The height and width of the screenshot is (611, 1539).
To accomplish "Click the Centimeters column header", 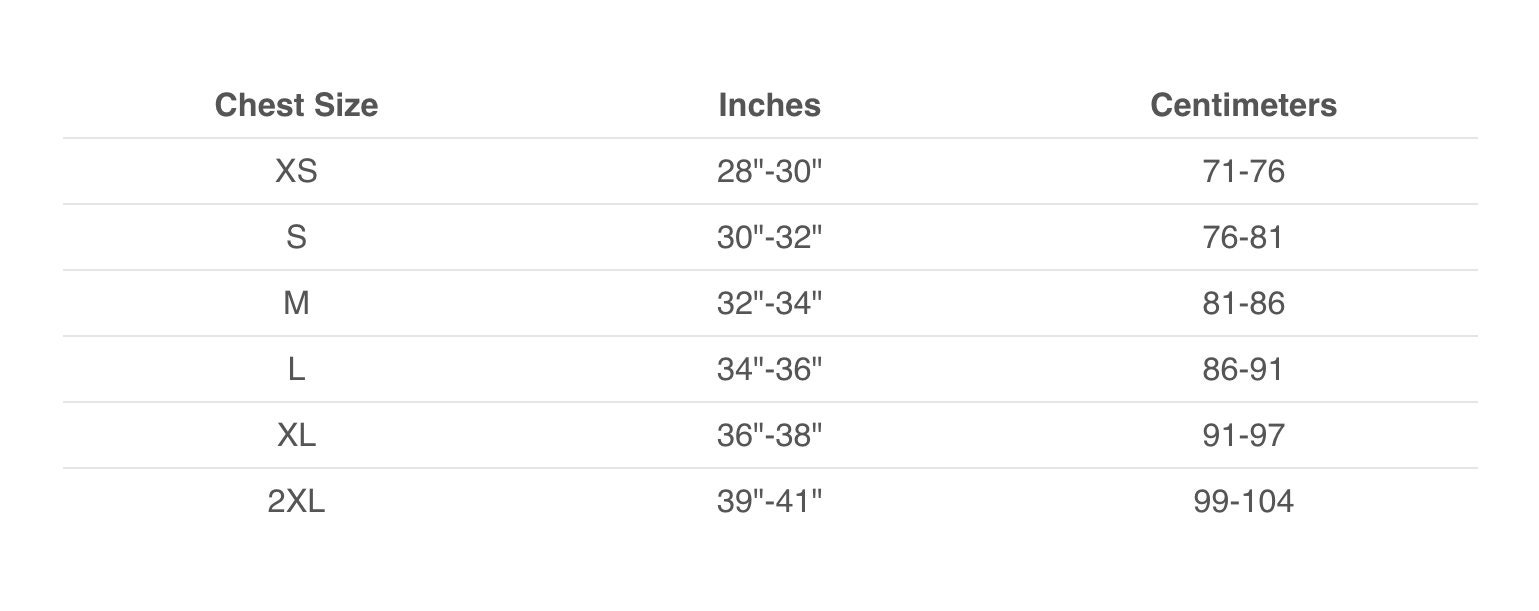I will pos(1243,105).
